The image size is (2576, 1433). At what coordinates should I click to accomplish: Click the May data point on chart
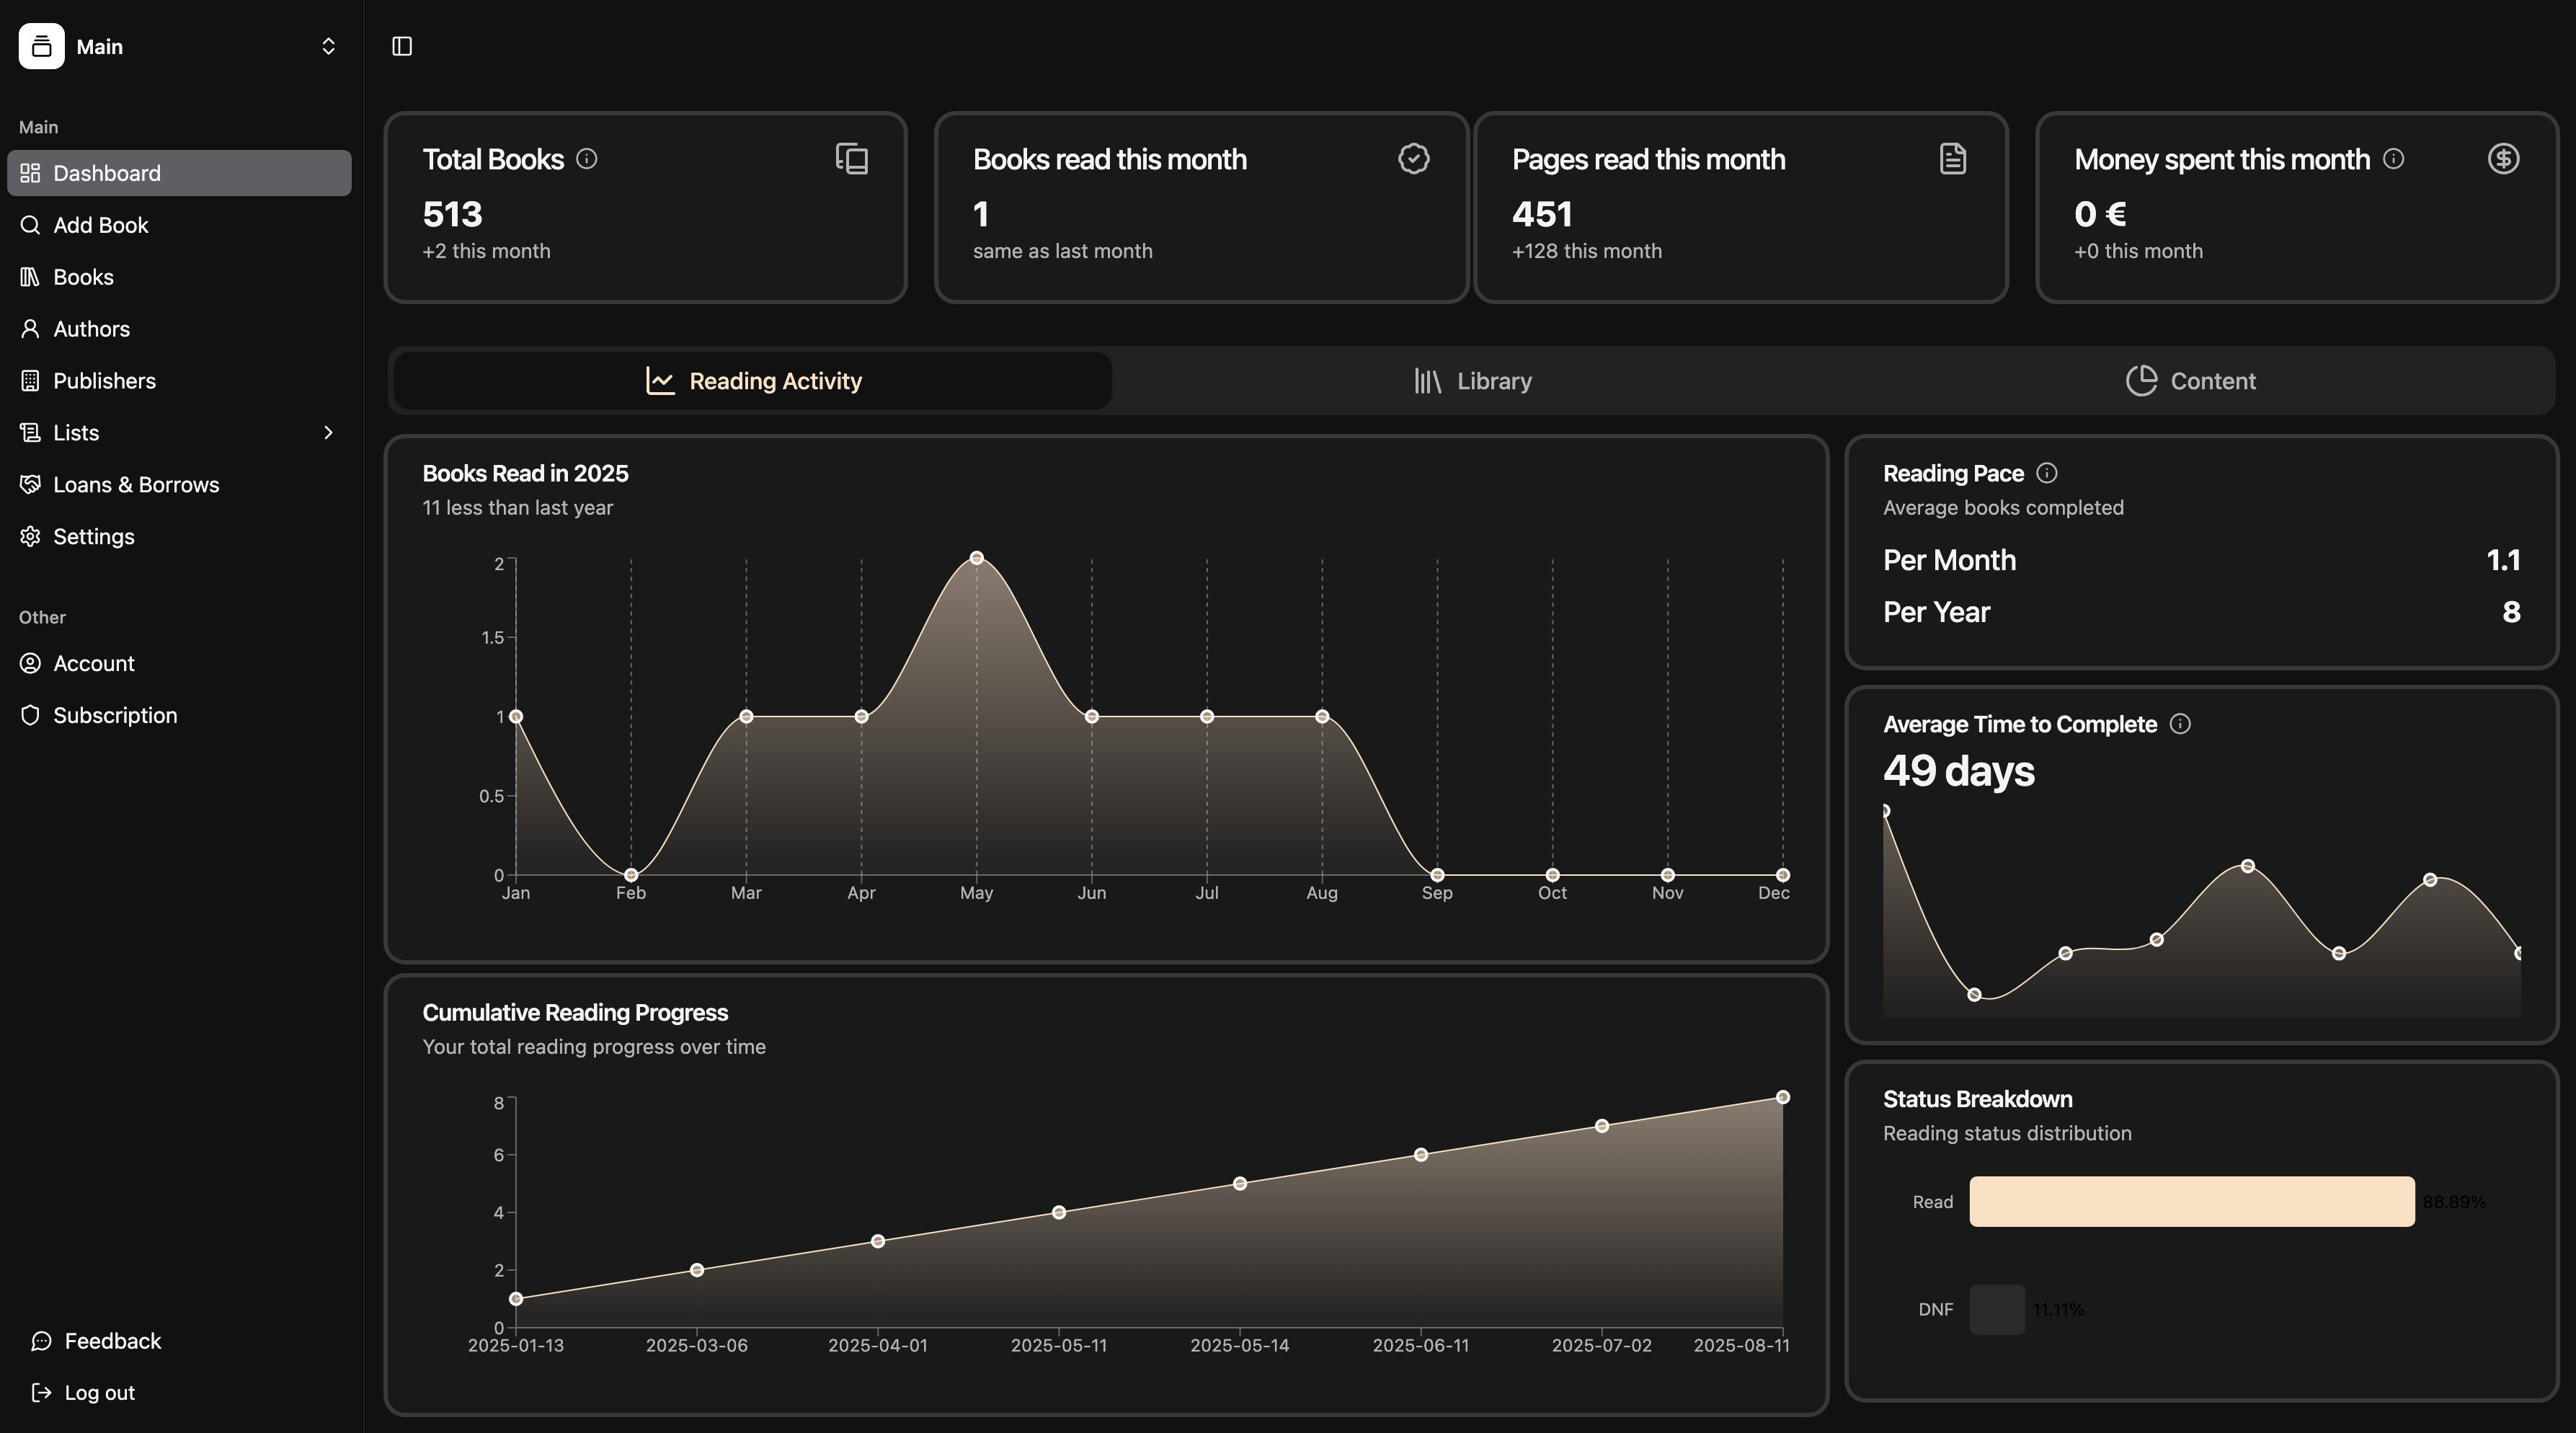click(x=976, y=558)
